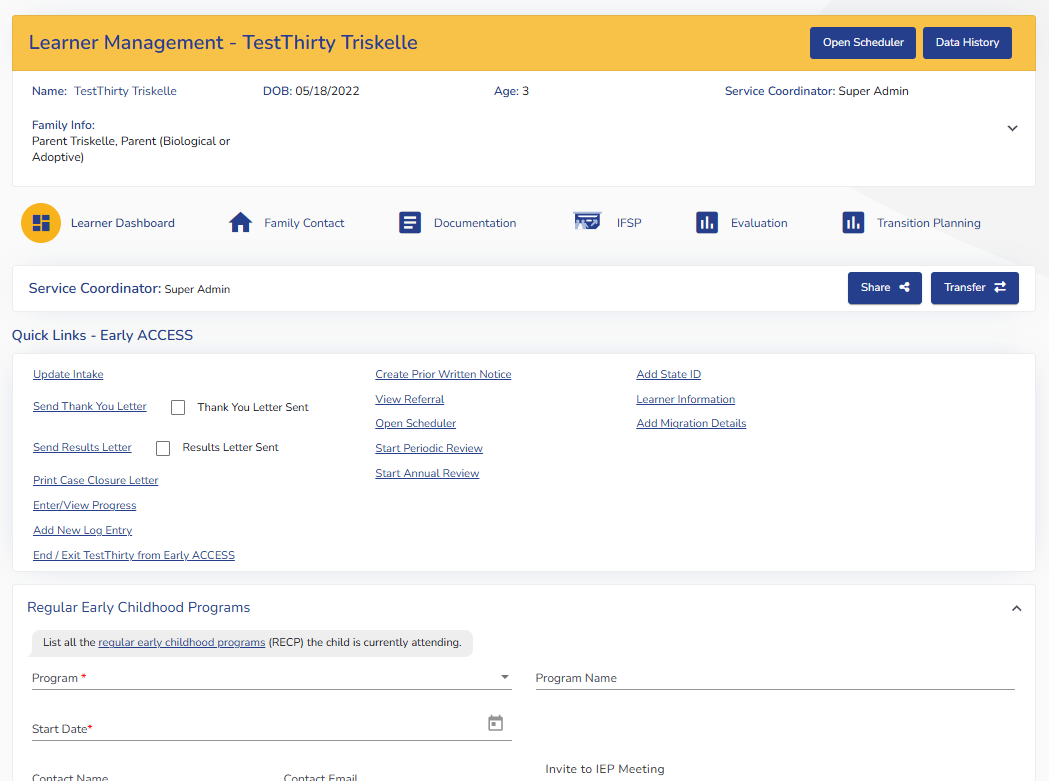This screenshot has height=781, width=1049.
Task: Focus the Program Name input field
Action: 774,678
